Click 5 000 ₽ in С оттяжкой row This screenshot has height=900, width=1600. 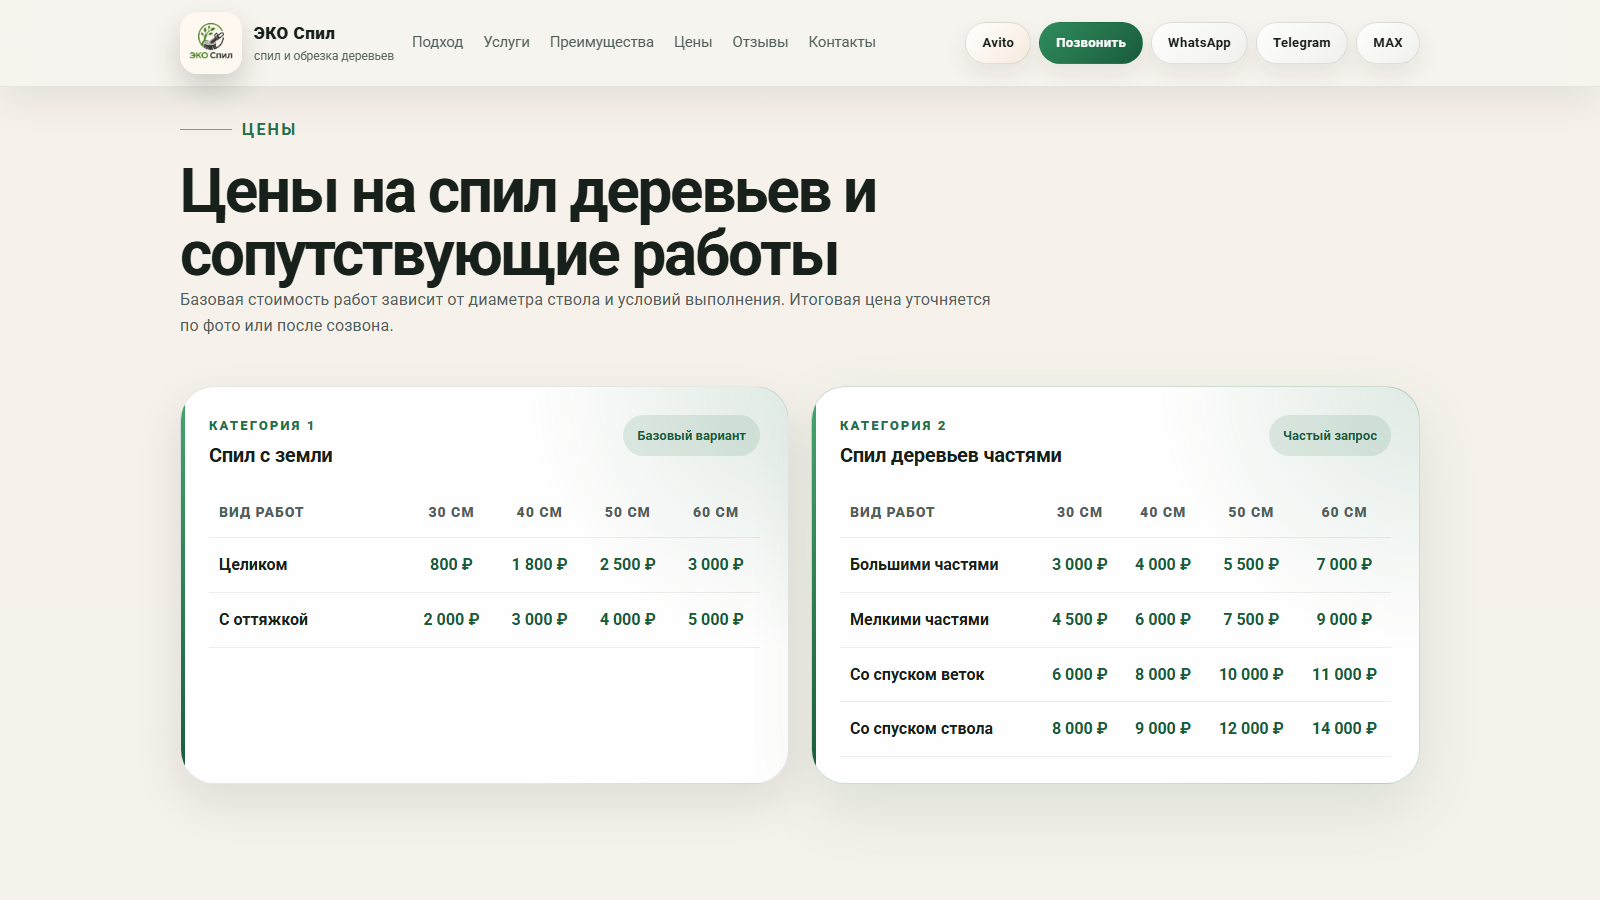715,619
